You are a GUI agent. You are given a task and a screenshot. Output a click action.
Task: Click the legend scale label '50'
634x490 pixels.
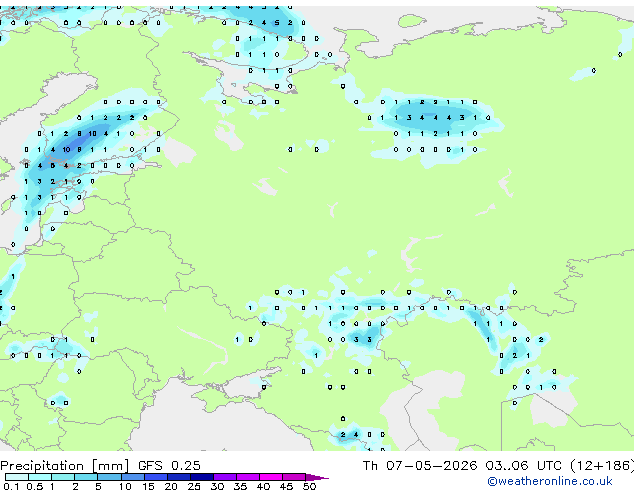310,486
